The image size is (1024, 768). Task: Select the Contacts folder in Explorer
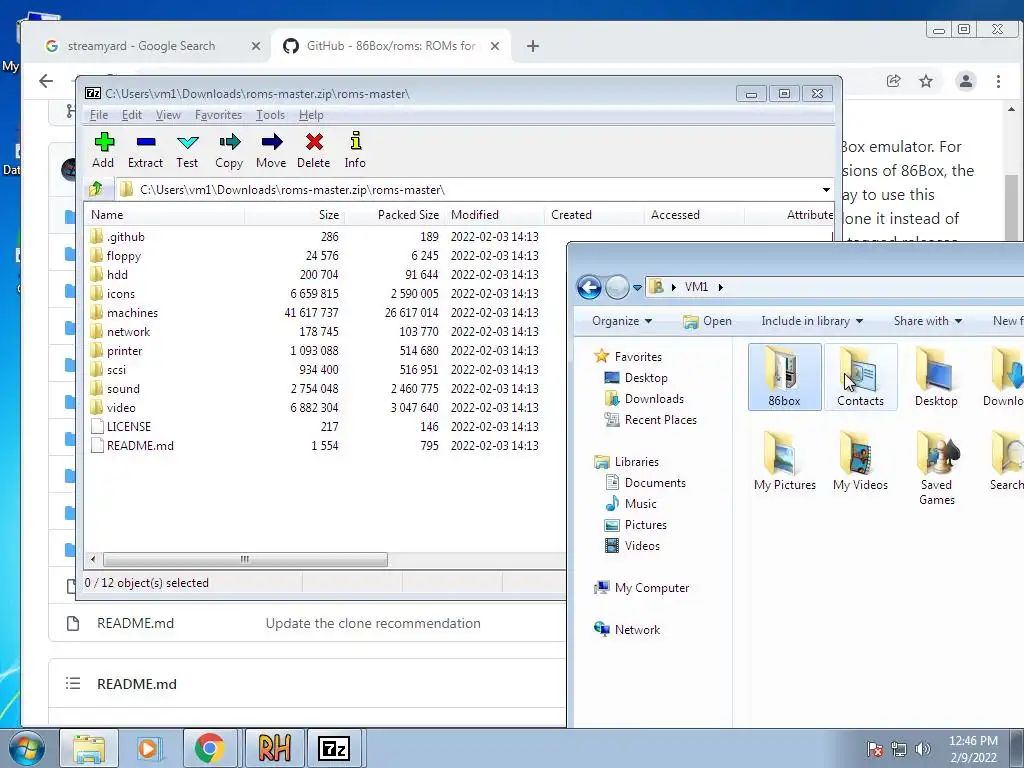[x=860, y=377]
